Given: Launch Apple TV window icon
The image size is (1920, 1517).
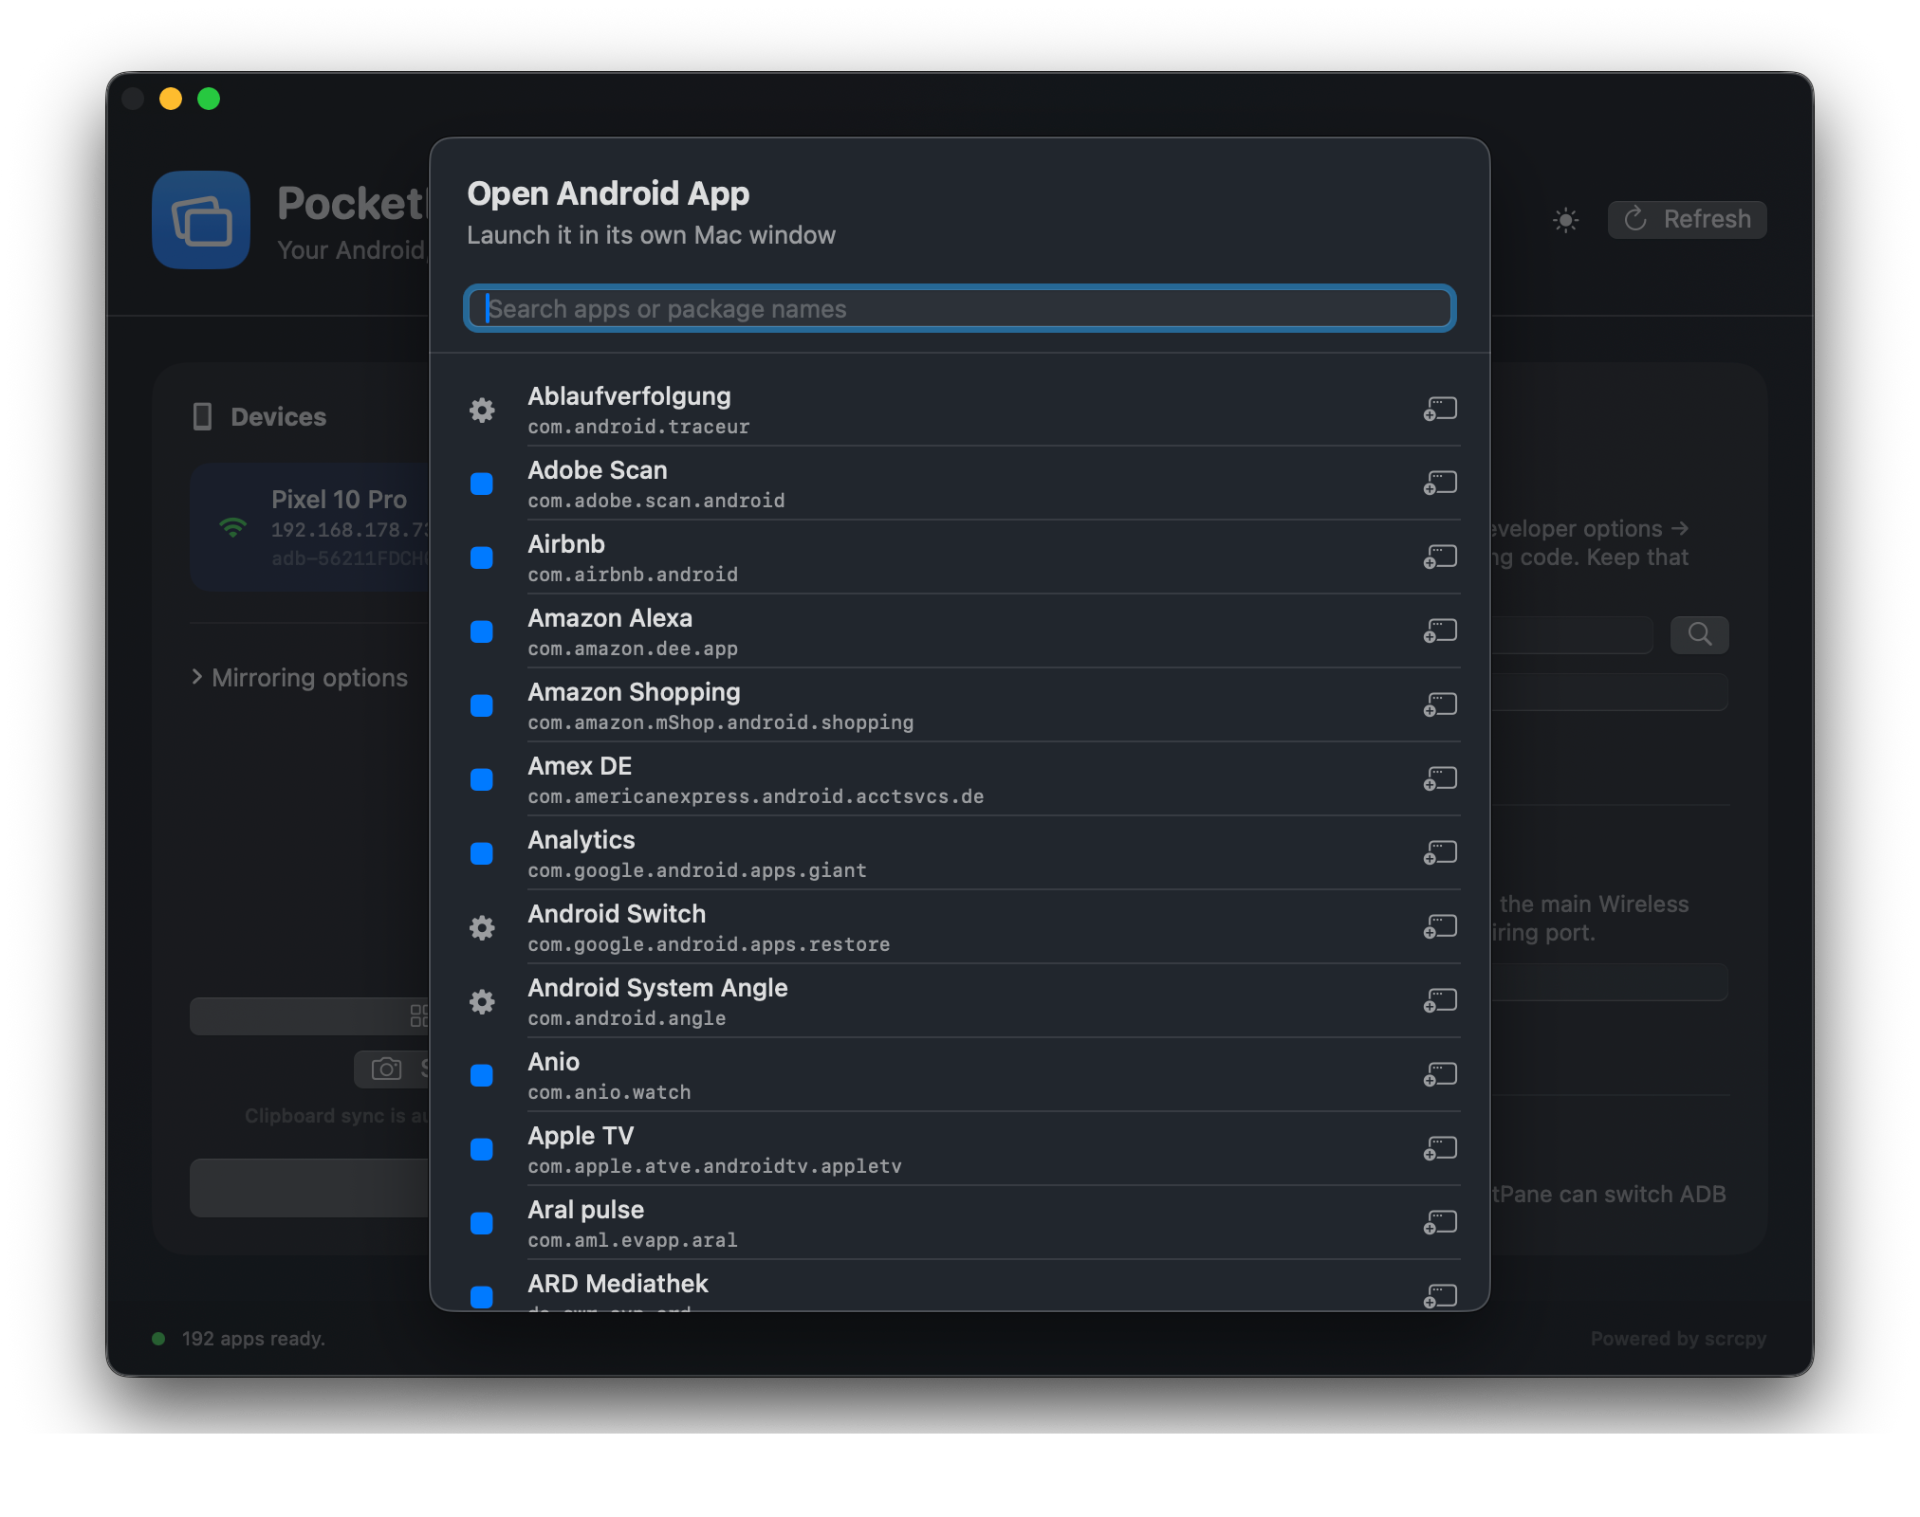Looking at the screenshot, I should (x=1439, y=1149).
